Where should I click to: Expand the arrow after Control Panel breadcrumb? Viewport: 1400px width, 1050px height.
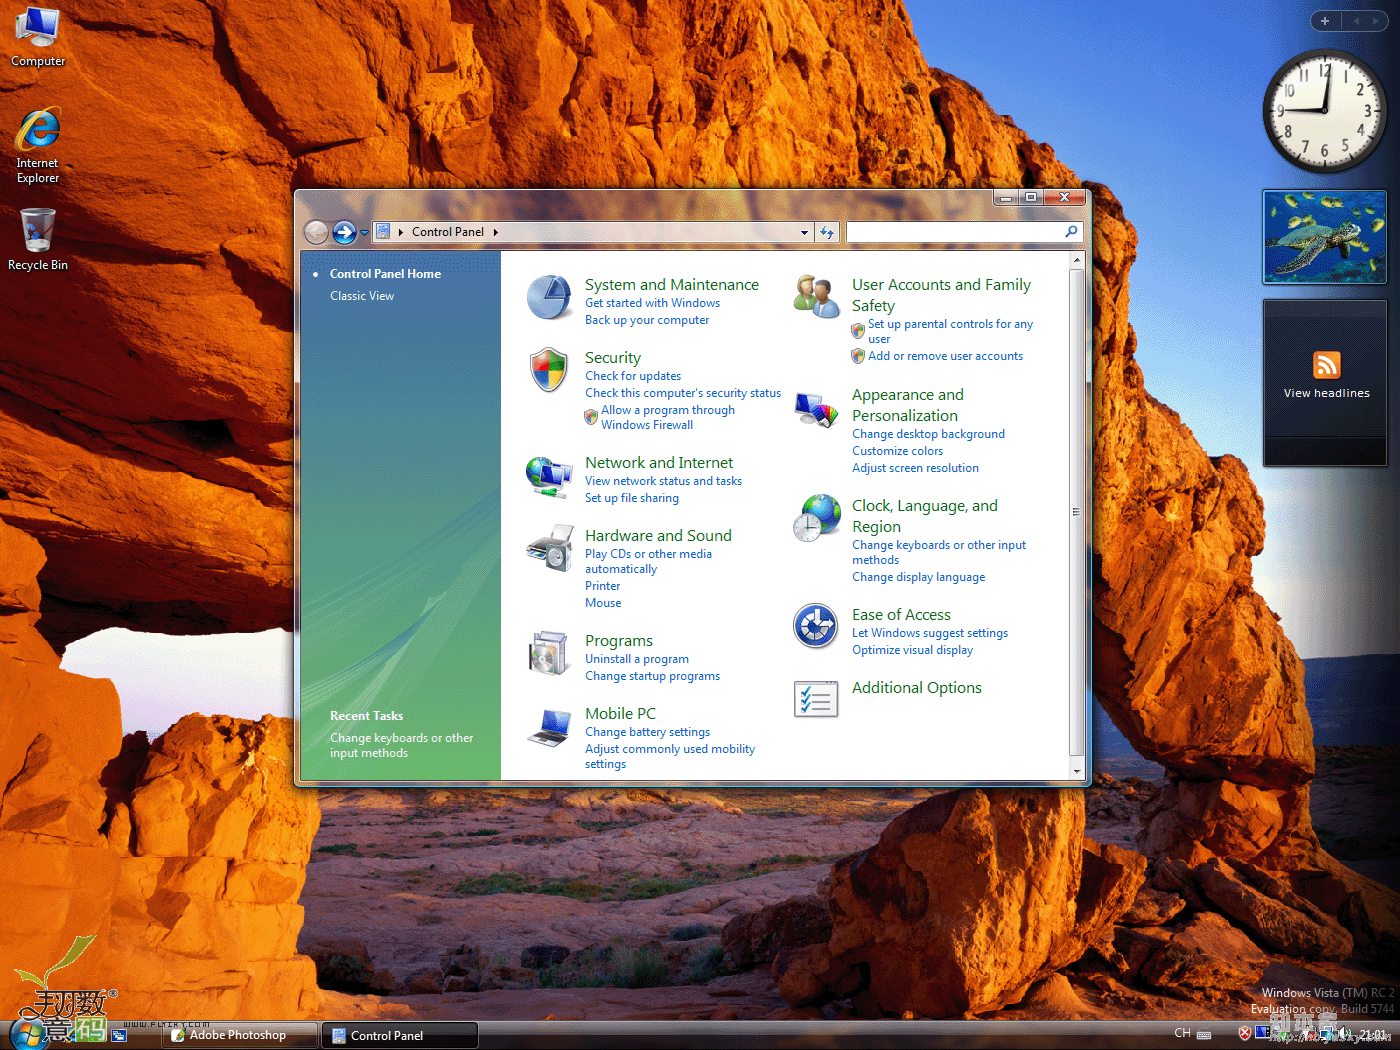click(x=495, y=232)
